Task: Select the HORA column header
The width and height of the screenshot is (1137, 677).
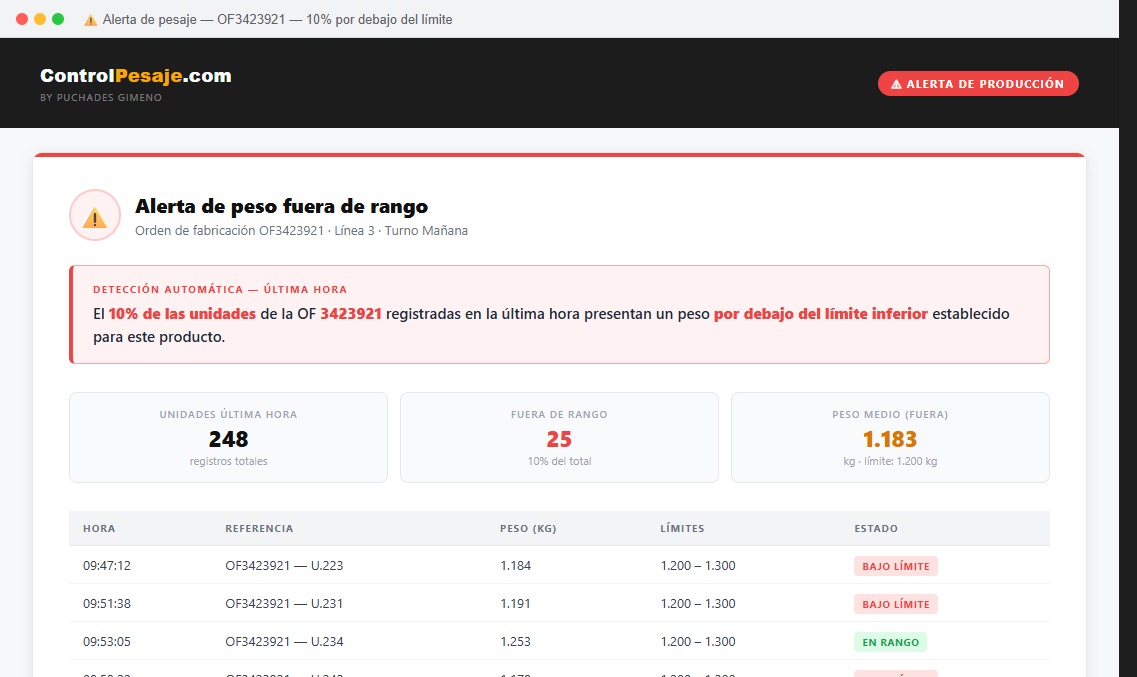Action: point(97,528)
